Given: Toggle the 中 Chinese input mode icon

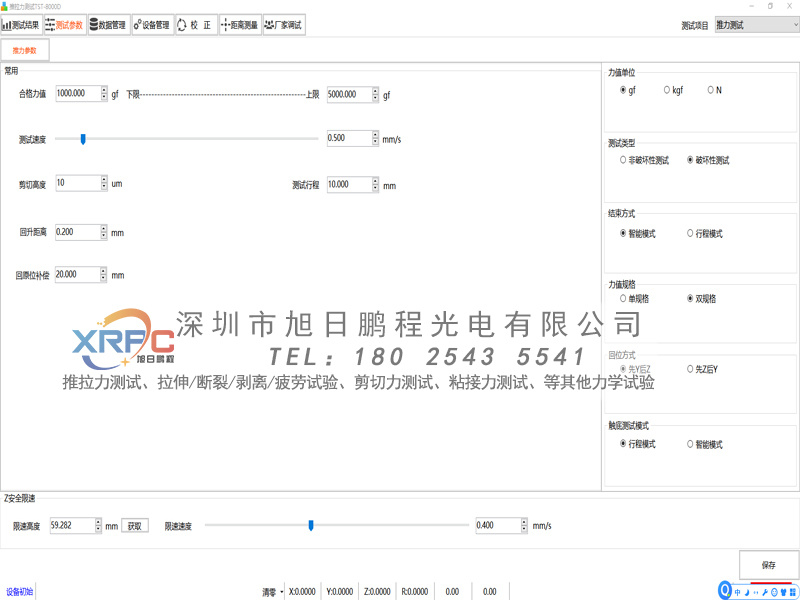Looking at the screenshot, I should pos(738,592).
